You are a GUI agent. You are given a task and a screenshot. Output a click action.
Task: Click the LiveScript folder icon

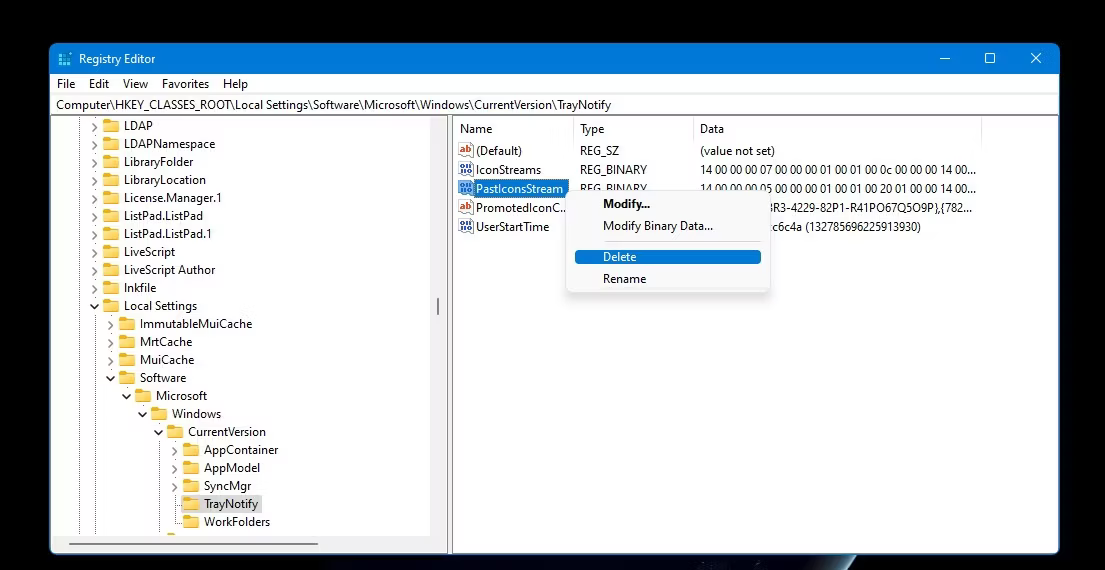pos(111,252)
